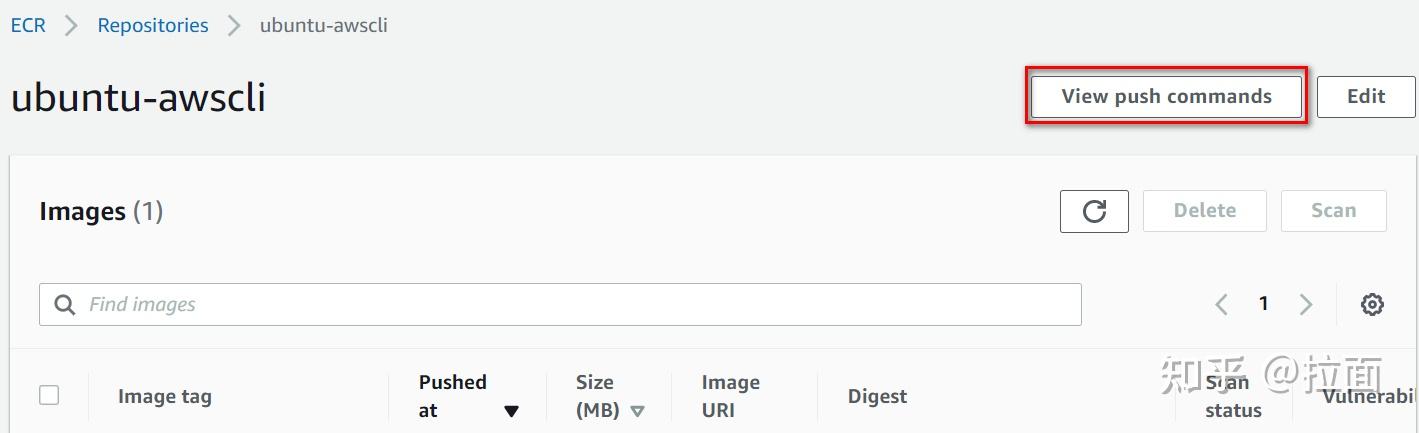Select page number 1
This screenshot has width=1419, height=433.
pyautogui.click(x=1263, y=304)
